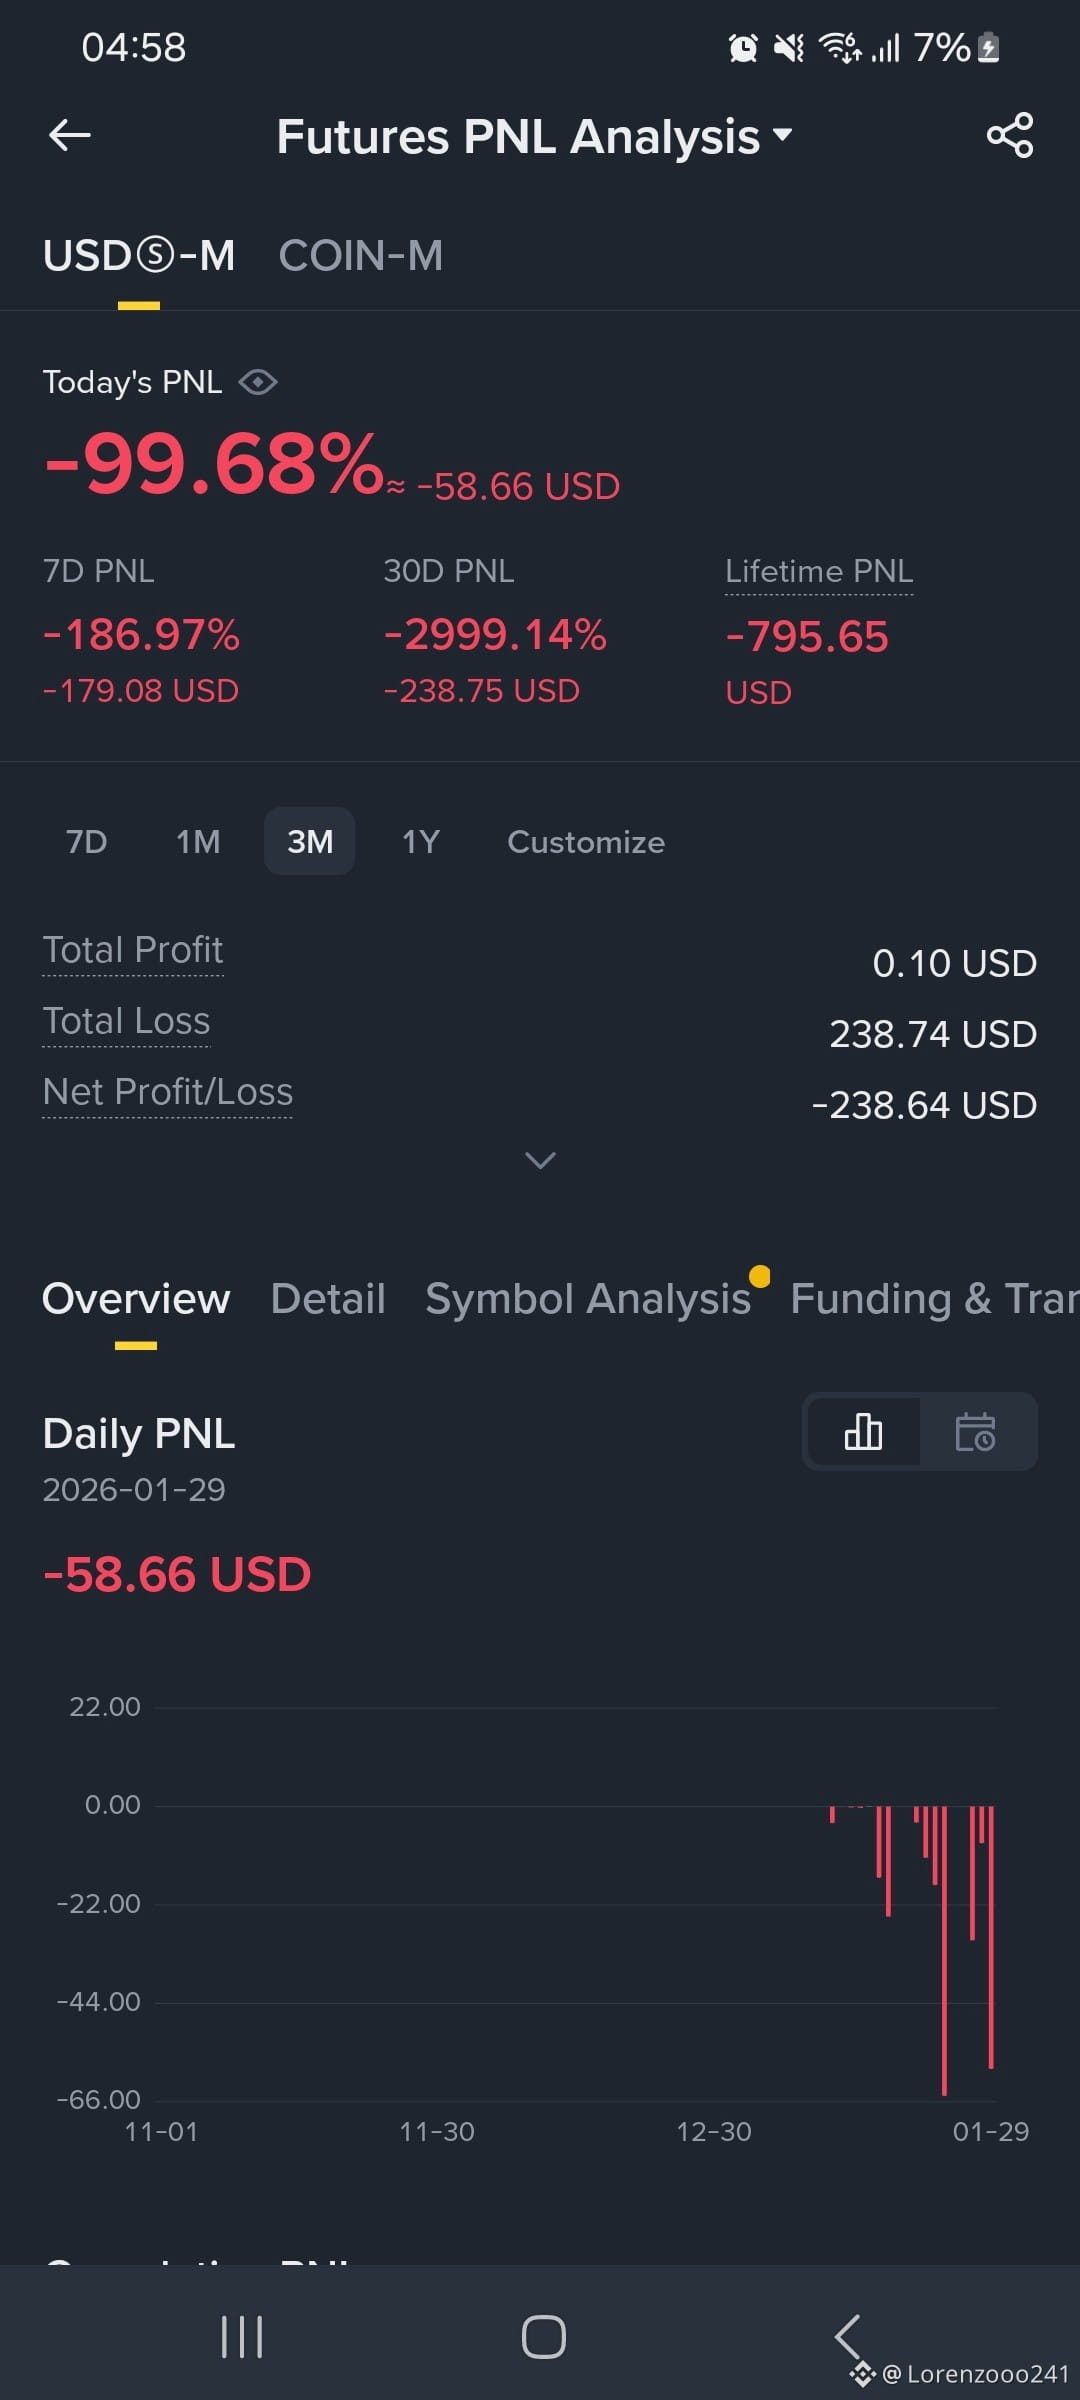Choose the 1Y time range
This screenshot has width=1080, height=2400.
(421, 842)
